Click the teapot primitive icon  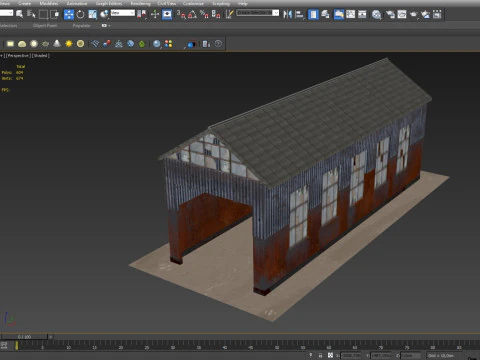(45, 44)
